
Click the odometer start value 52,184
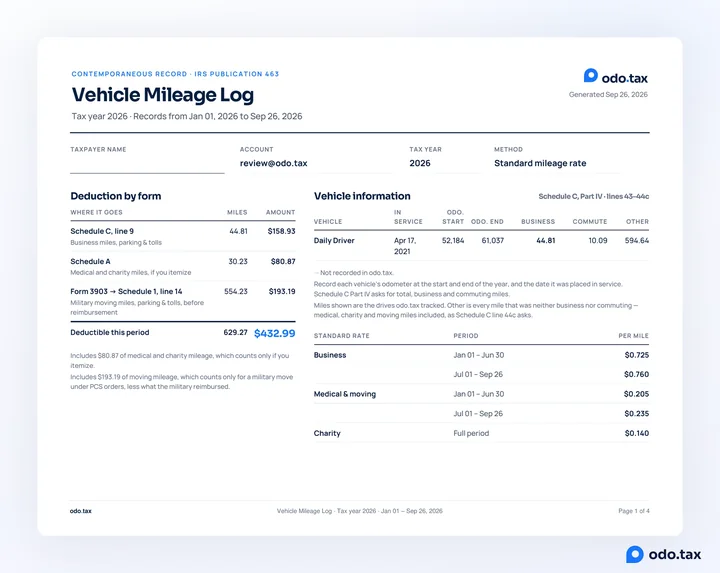point(453,241)
